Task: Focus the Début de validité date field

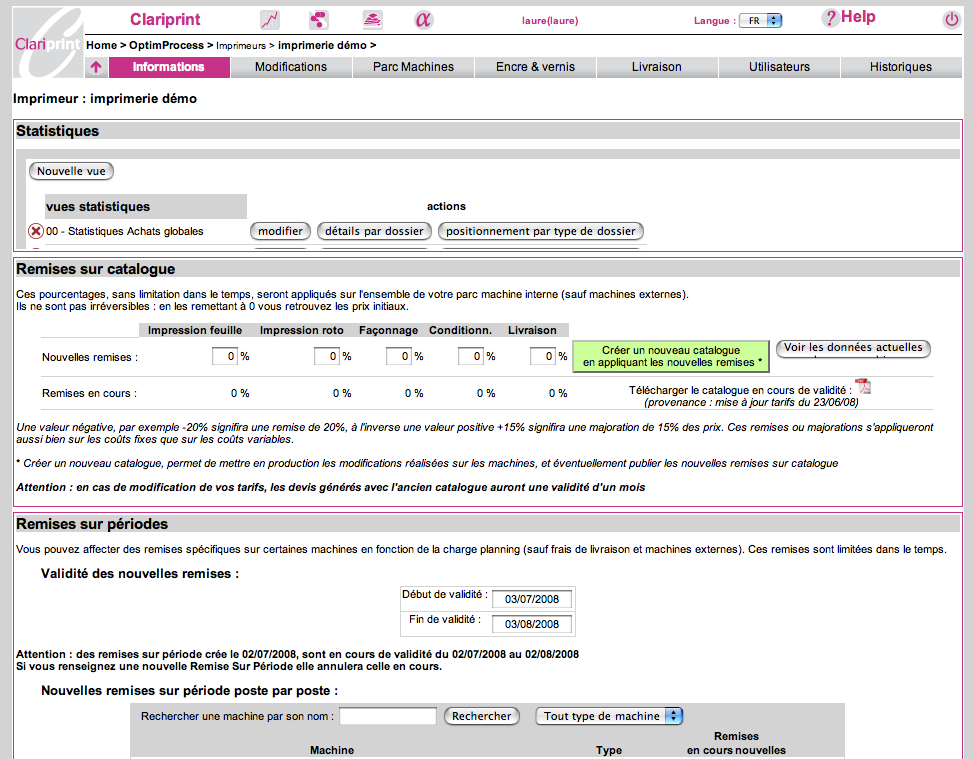Action: [x=532, y=599]
